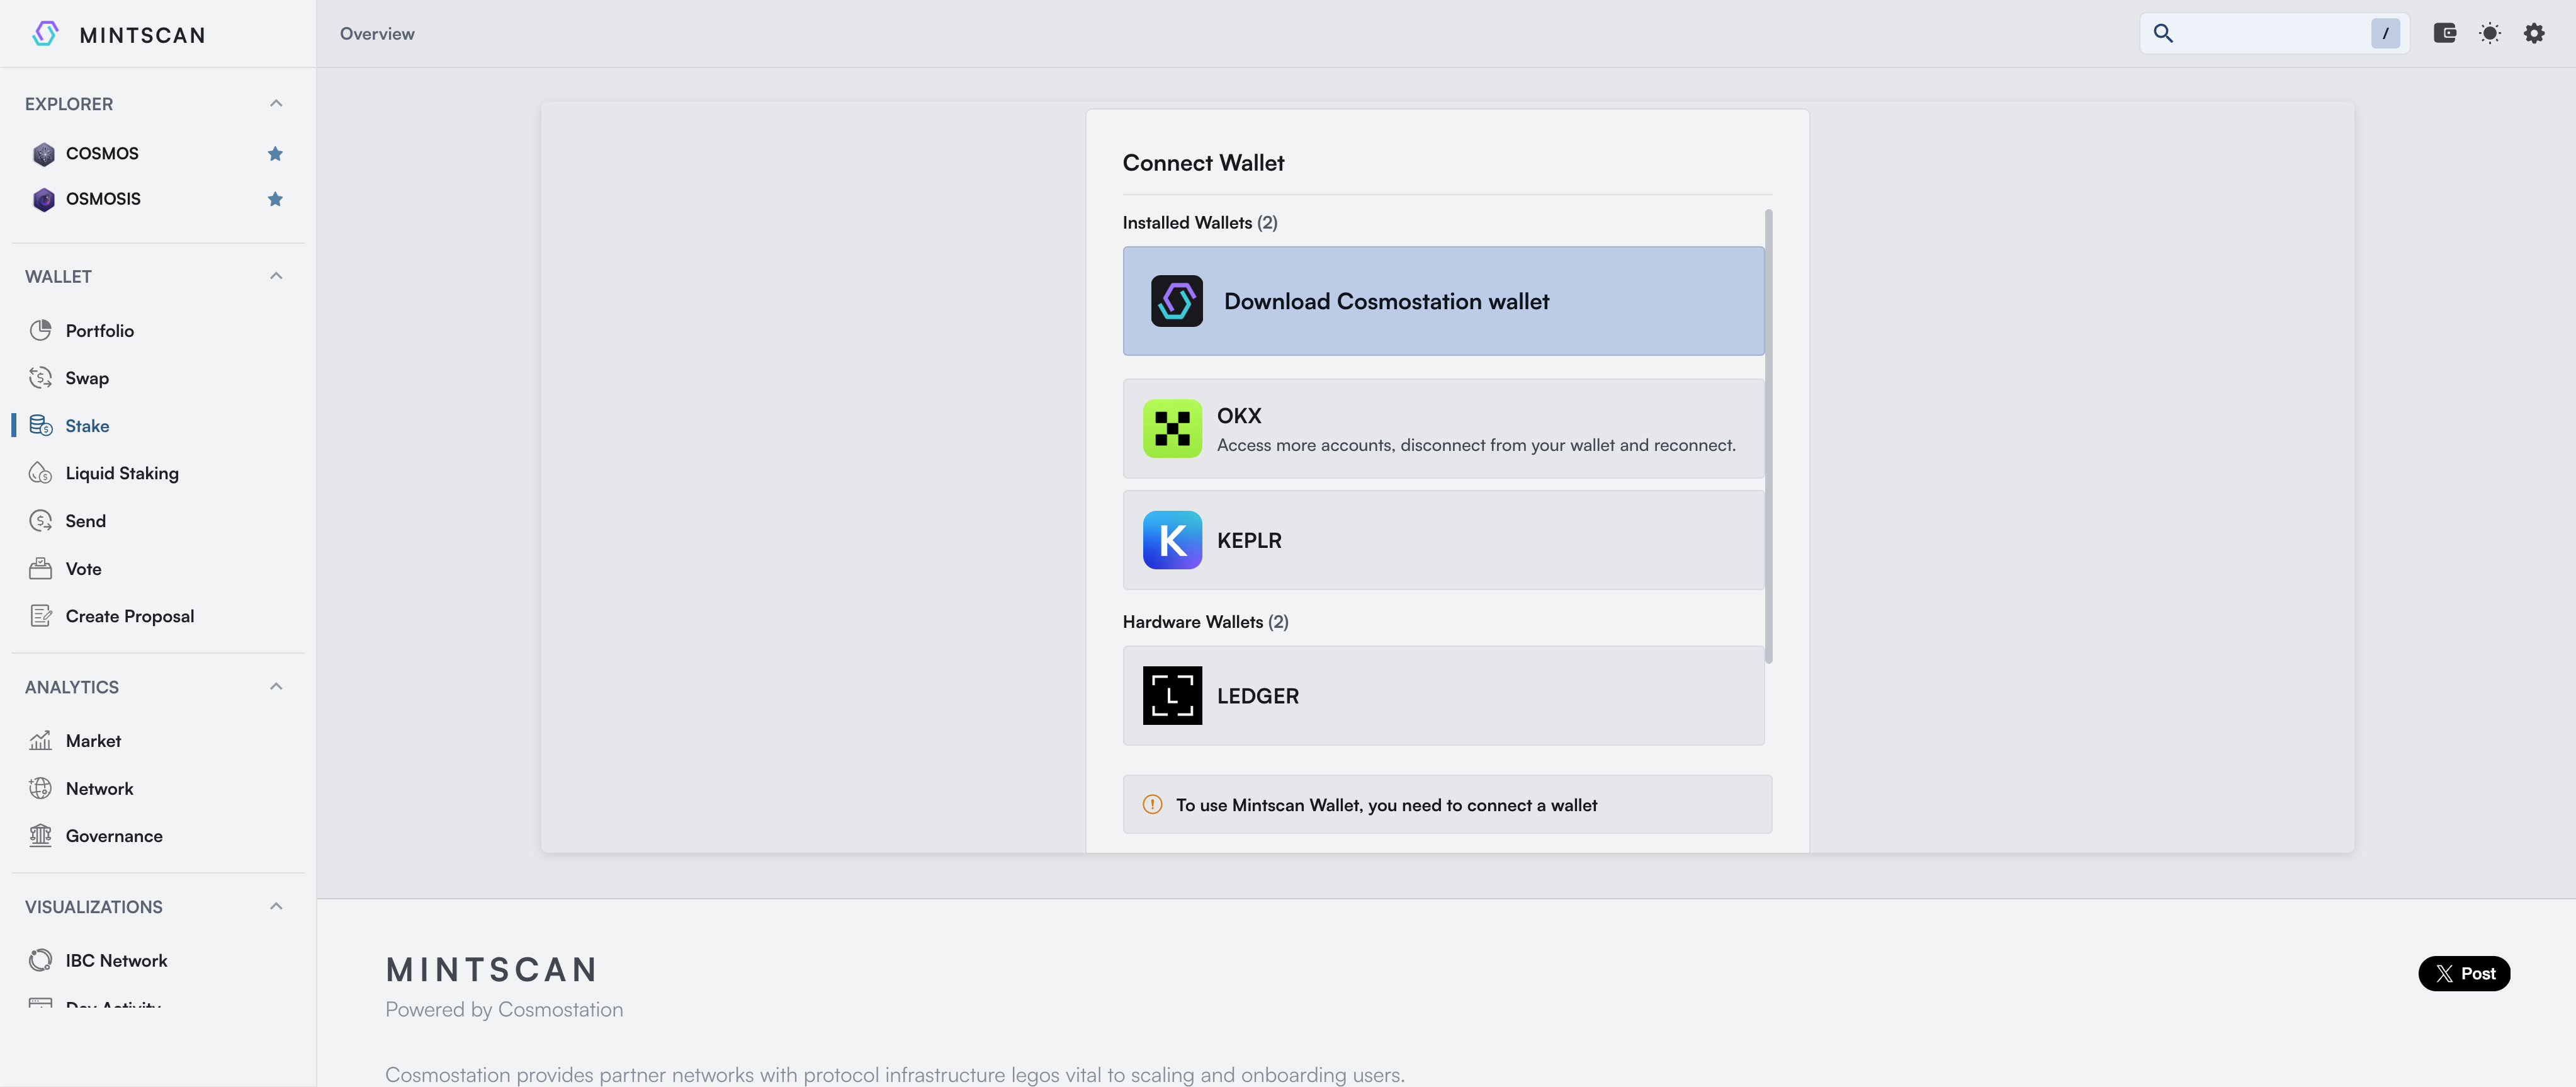The height and width of the screenshot is (1087, 2576).
Task: Switch to the Stake menu item
Action: point(85,425)
